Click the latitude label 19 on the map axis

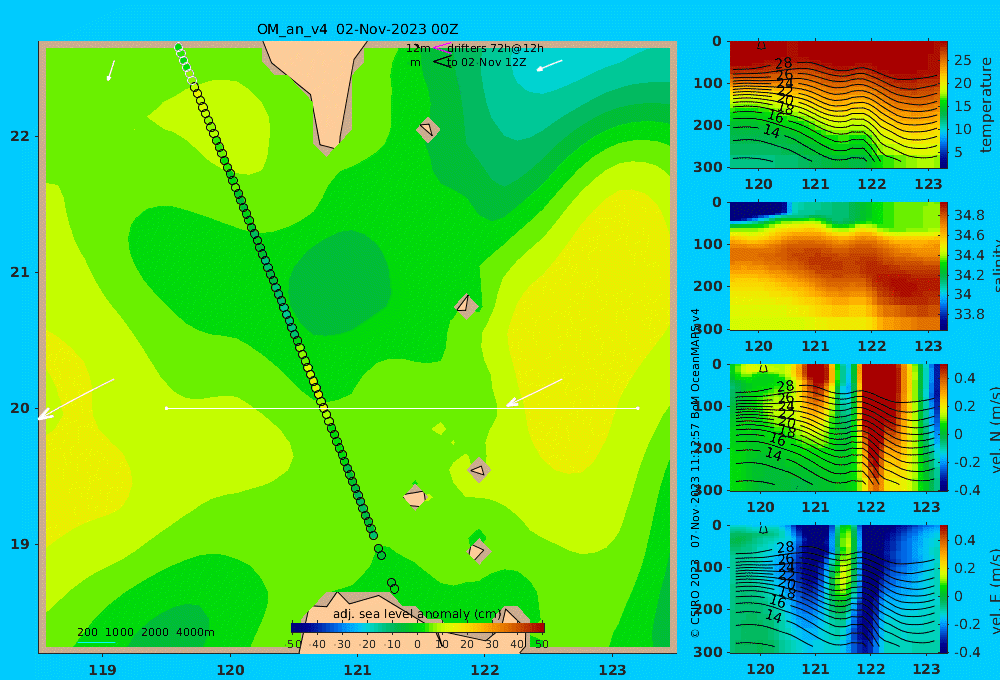(x=20, y=544)
